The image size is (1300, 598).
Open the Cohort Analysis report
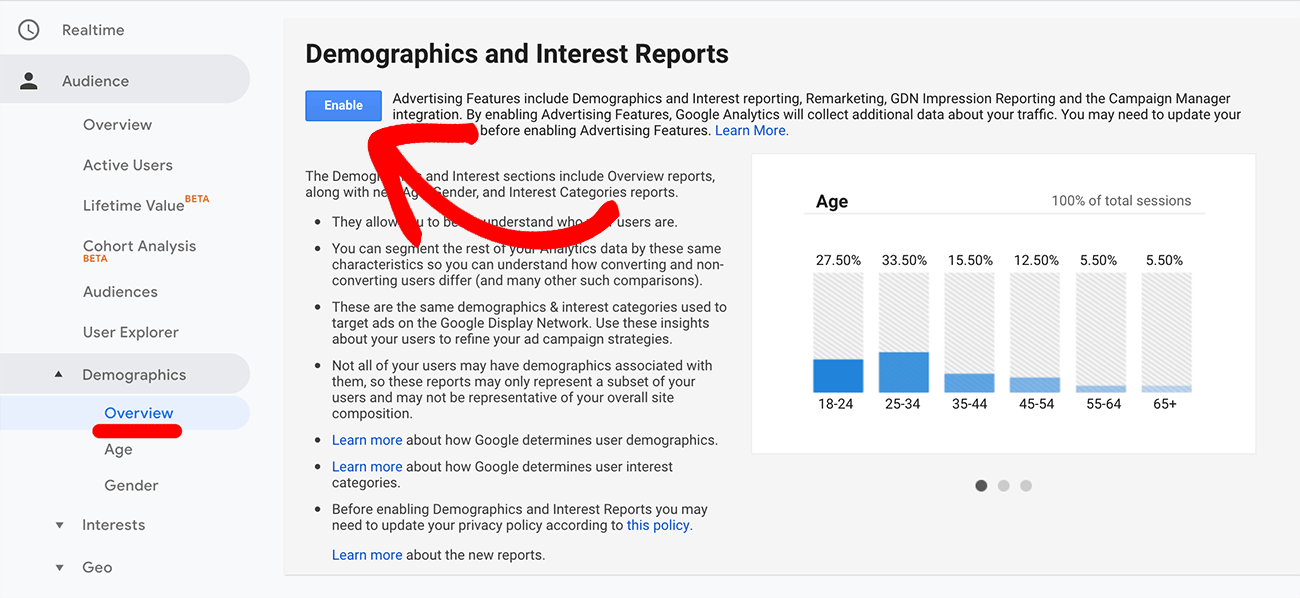point(139,248)
